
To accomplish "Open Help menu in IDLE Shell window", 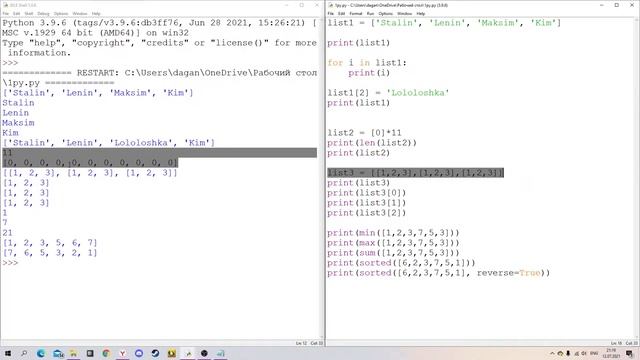I will [x=96, y=13].
